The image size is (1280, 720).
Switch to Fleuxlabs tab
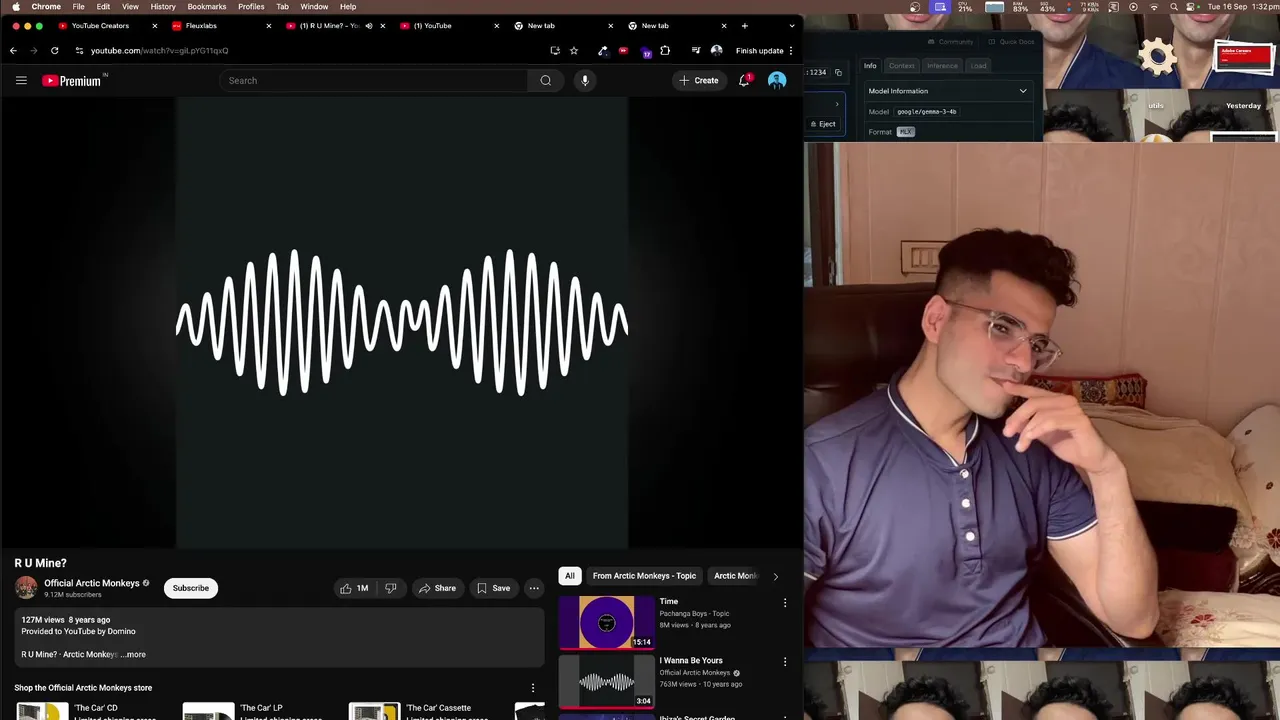(x=201, y=26)
